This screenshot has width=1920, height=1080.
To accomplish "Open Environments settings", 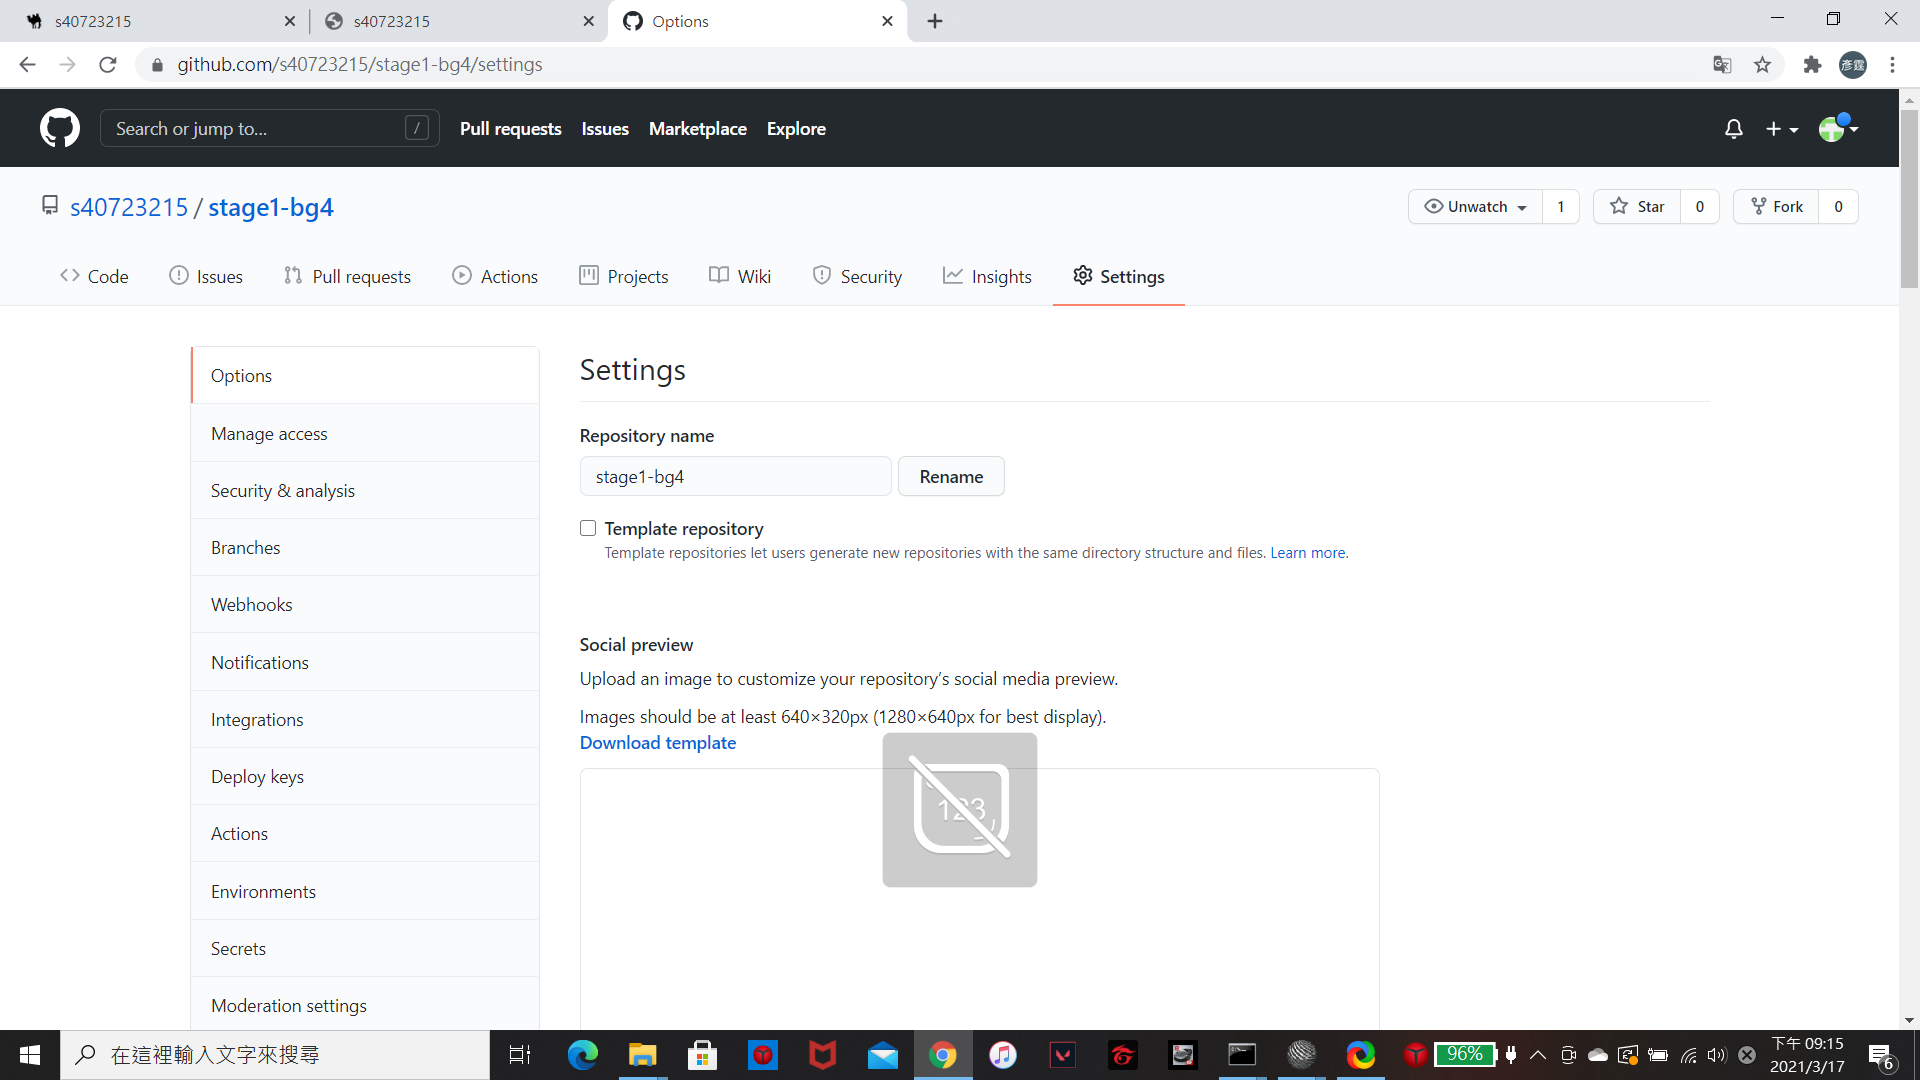I will [365, 892].
